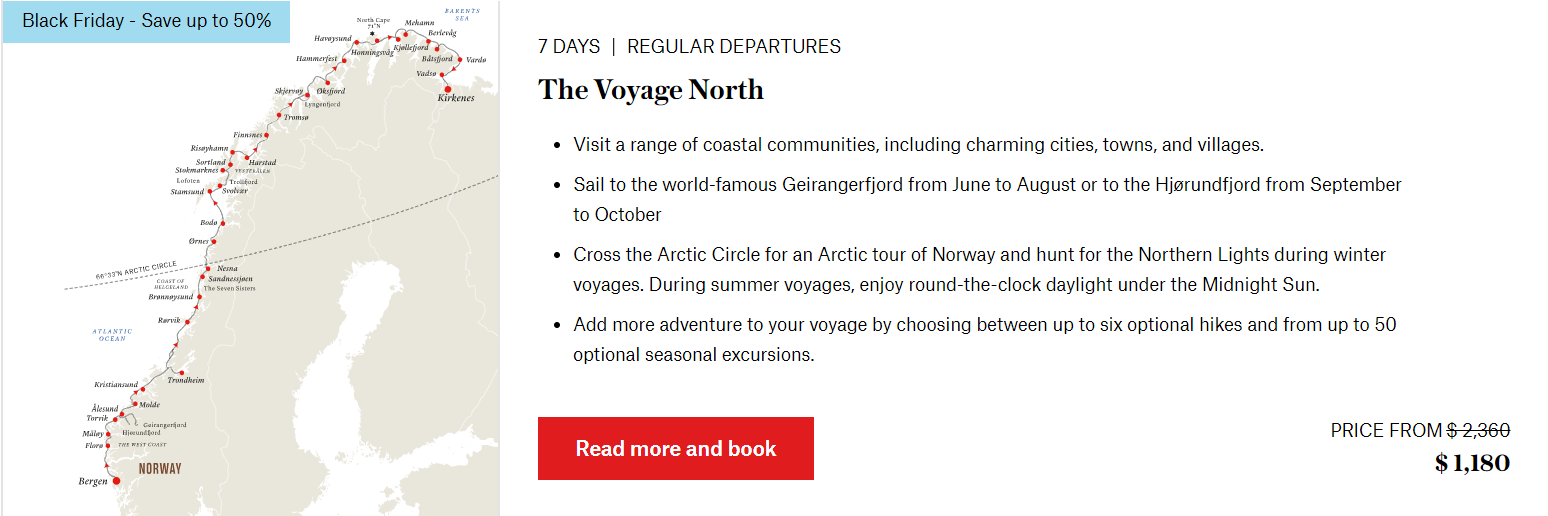Screen dimensions: 1548x516
Task: Select the Trondheim port dot on map
Action: tap(181, 372)
